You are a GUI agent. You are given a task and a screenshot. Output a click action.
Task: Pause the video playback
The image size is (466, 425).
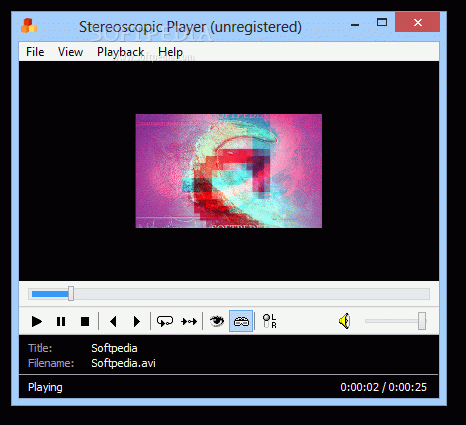pos(61,321)
